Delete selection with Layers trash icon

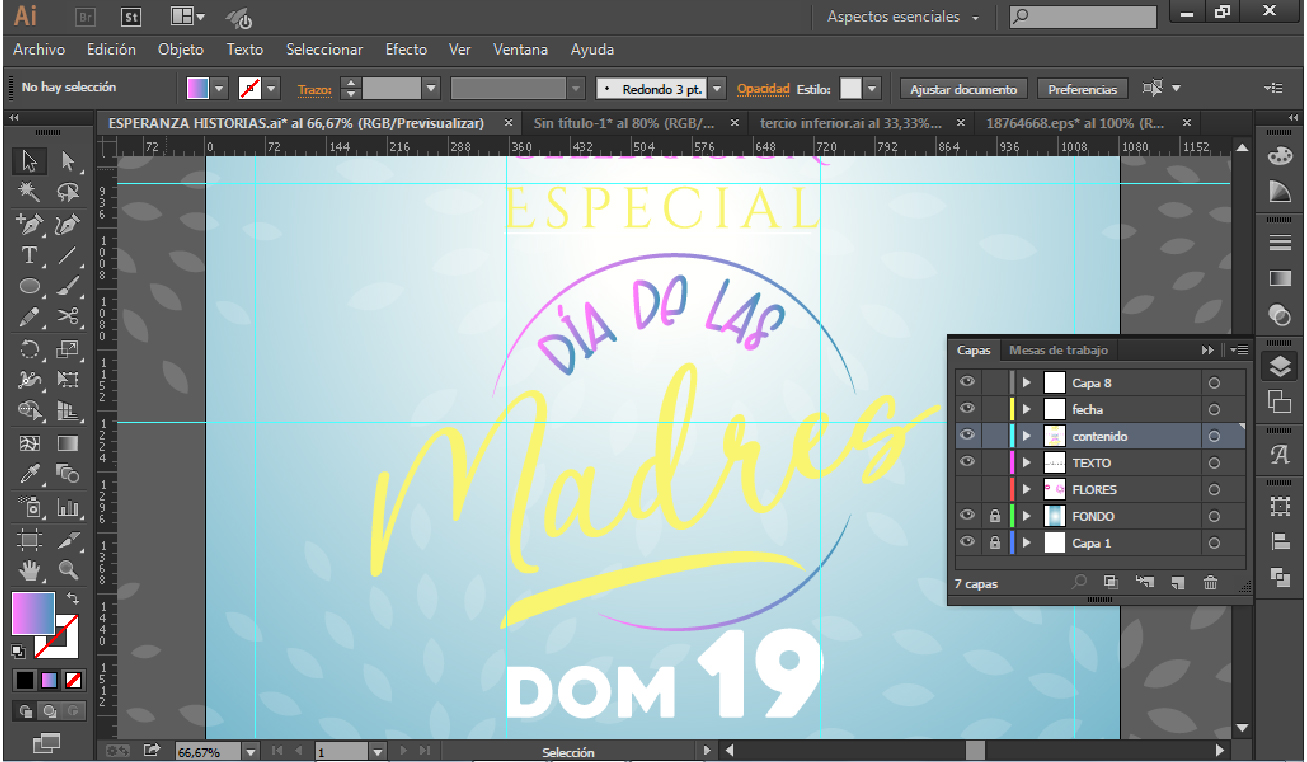coord(1211,583)
